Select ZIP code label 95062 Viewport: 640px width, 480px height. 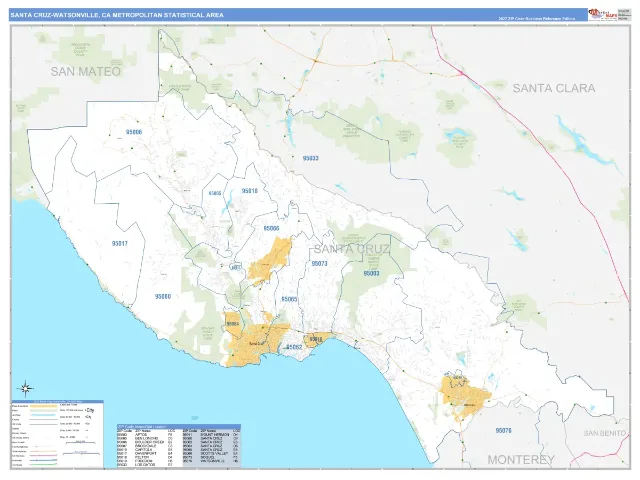(x=294, y=347)
